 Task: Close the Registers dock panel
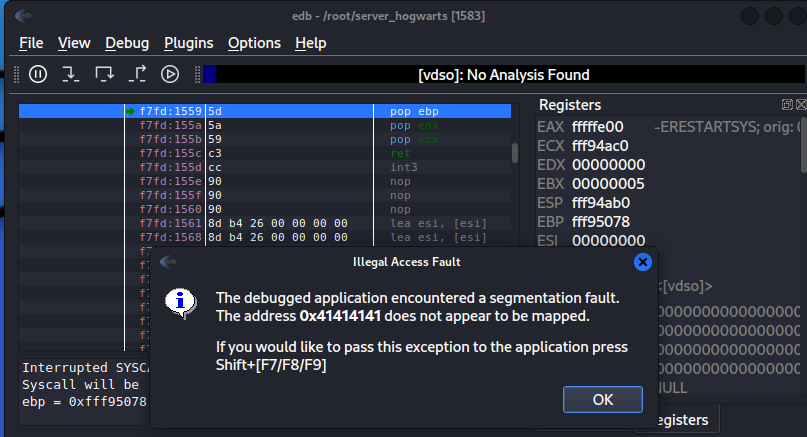(x=800, y=105)
